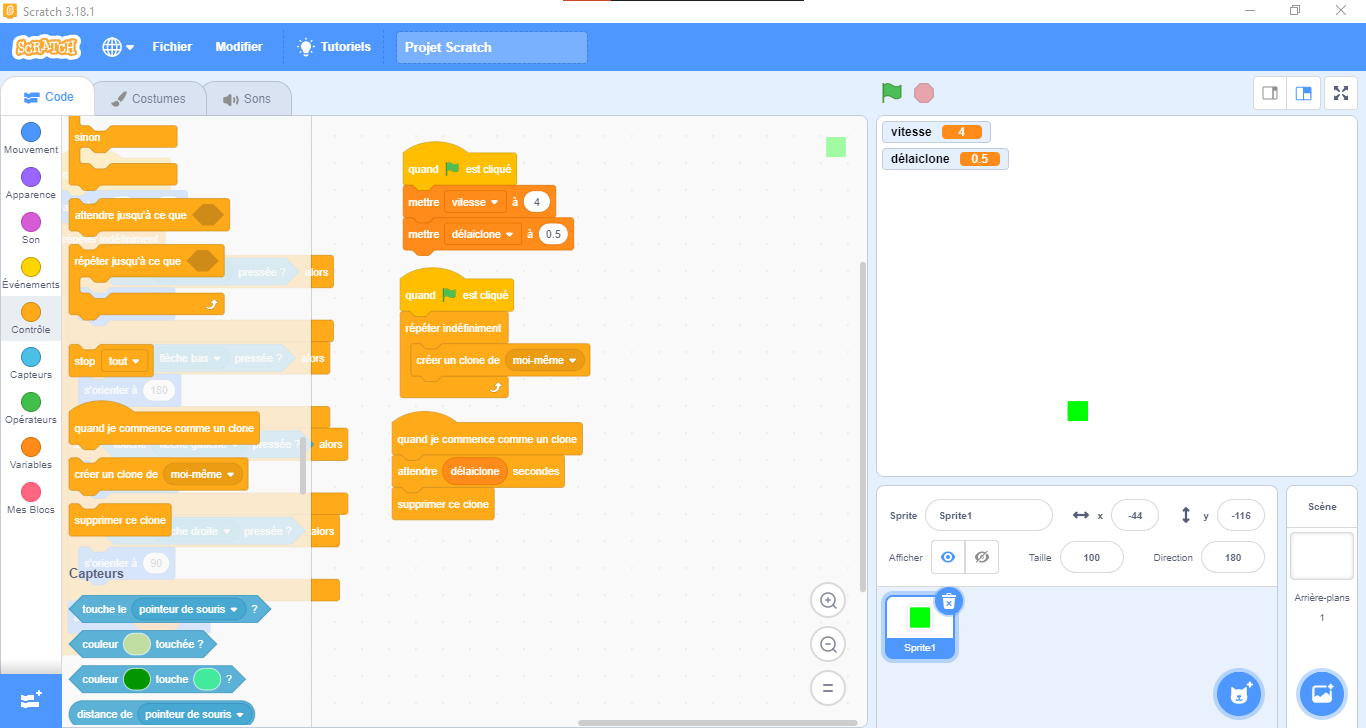1366x728 pixels.
Task: Click the choose a sprite cat button
Action: coord(1239,693)
